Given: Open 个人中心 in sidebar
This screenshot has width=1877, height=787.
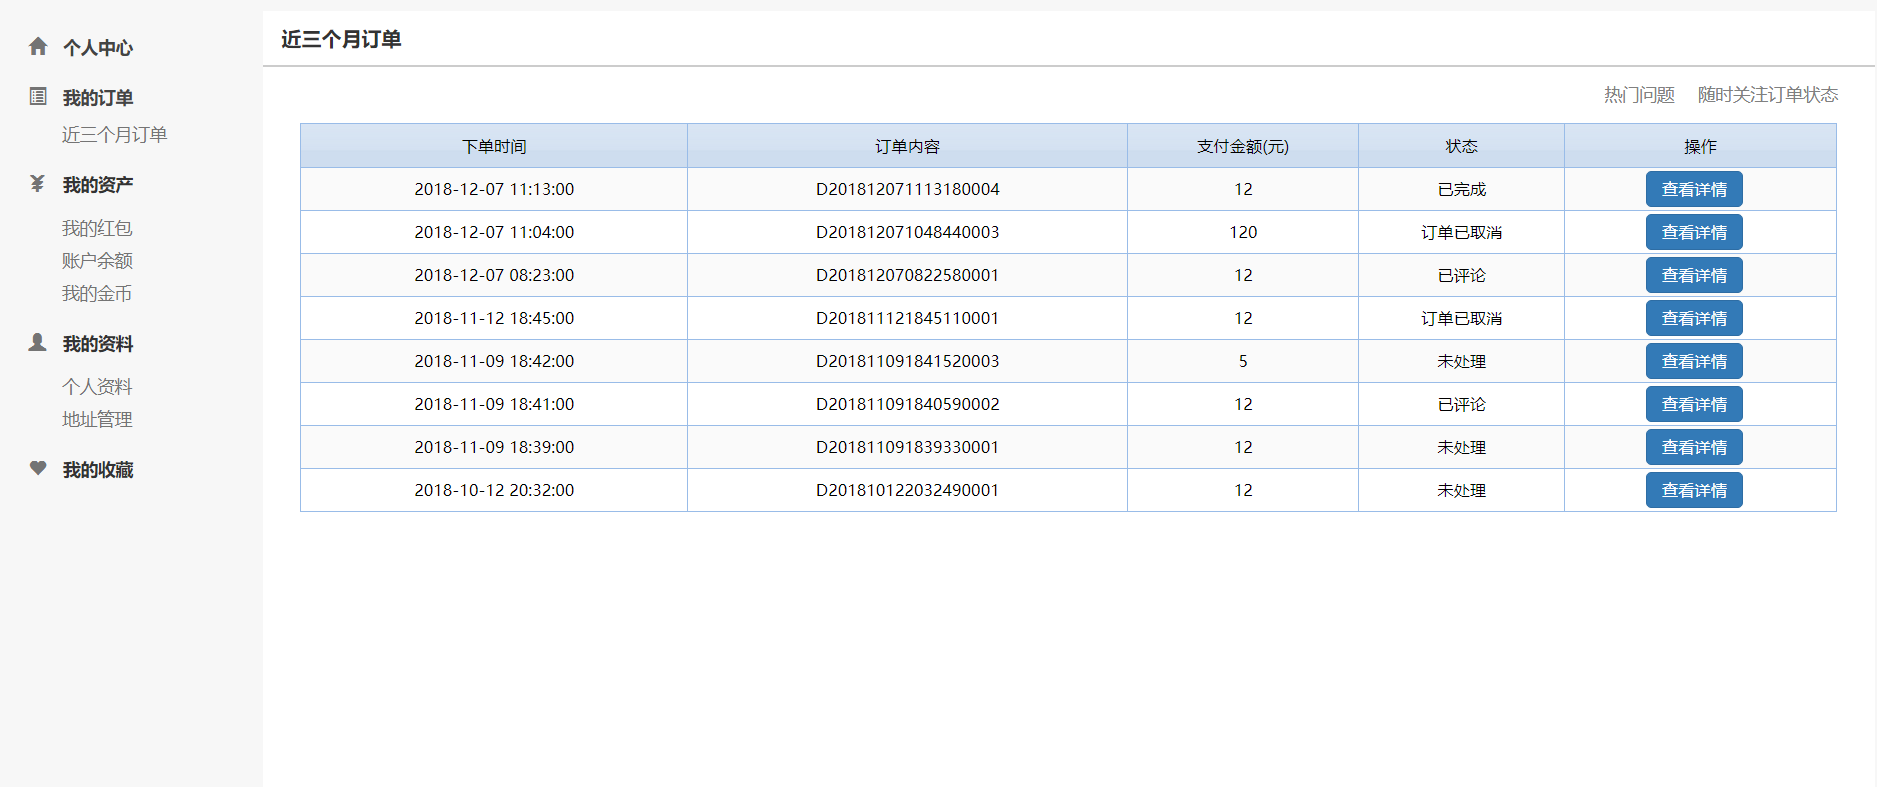Looking at the screenshot, I should click(98, 47).
